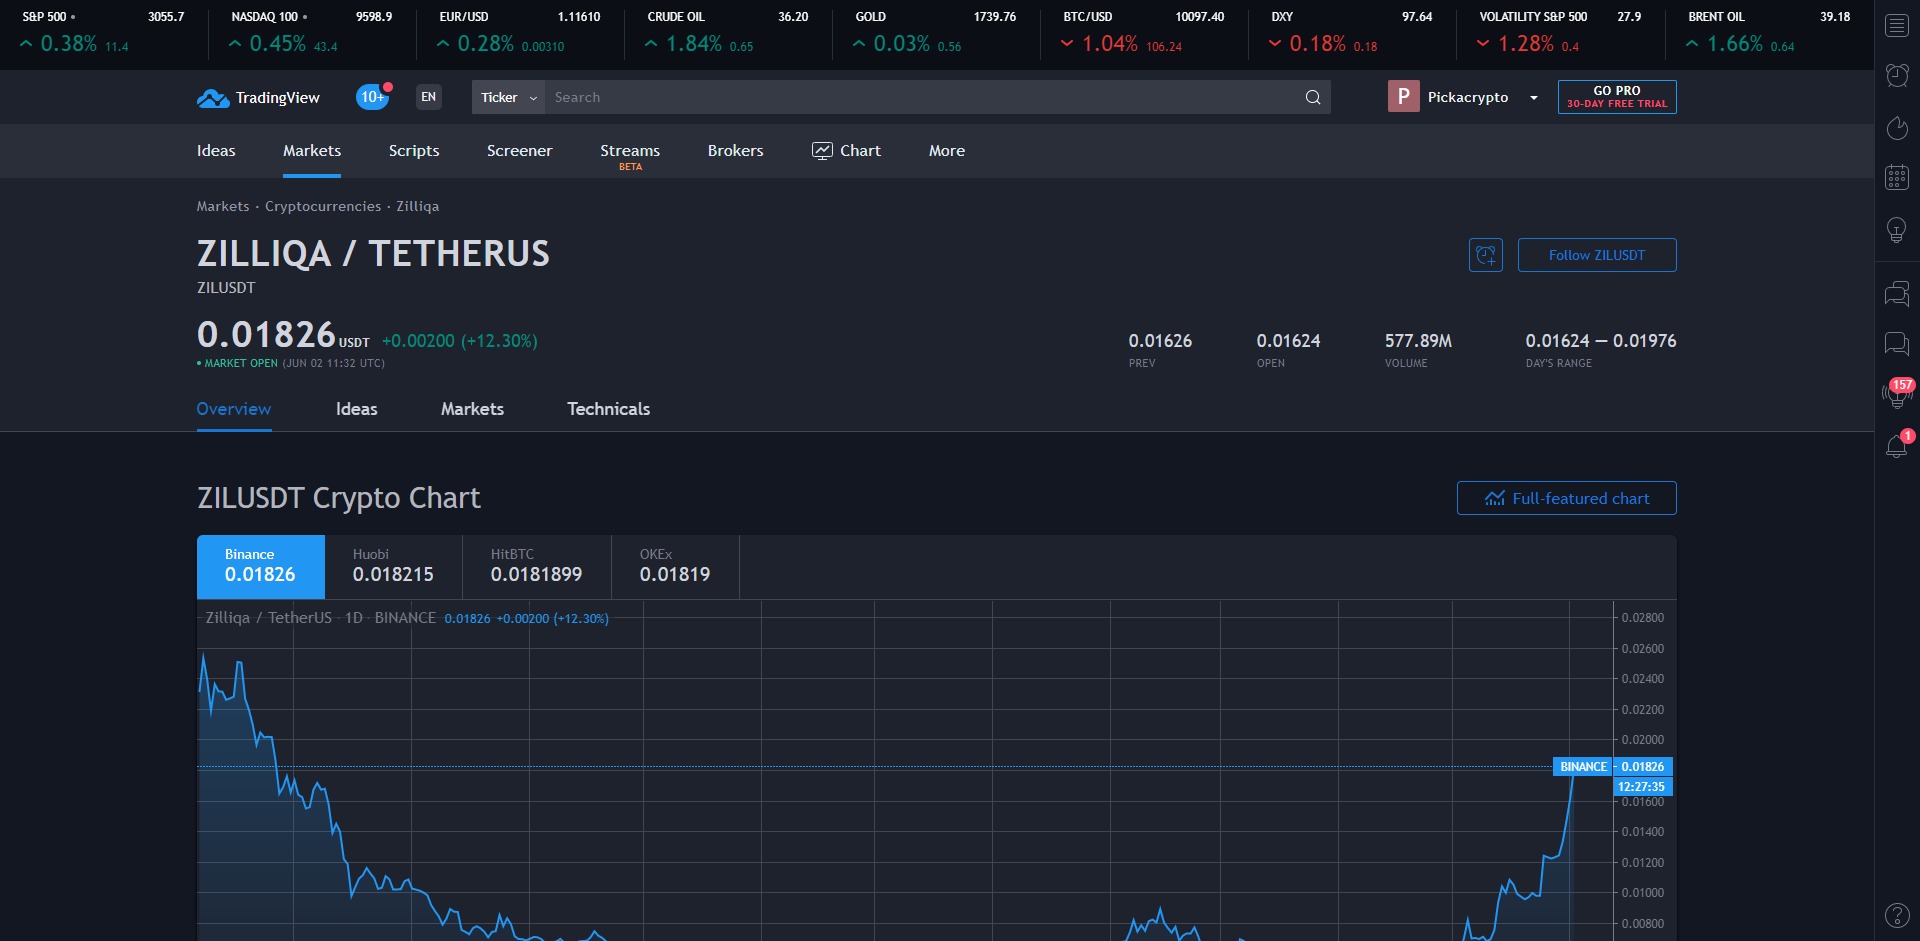Select the Binance exchange tab
The image size is (1920, 941).
261,567
